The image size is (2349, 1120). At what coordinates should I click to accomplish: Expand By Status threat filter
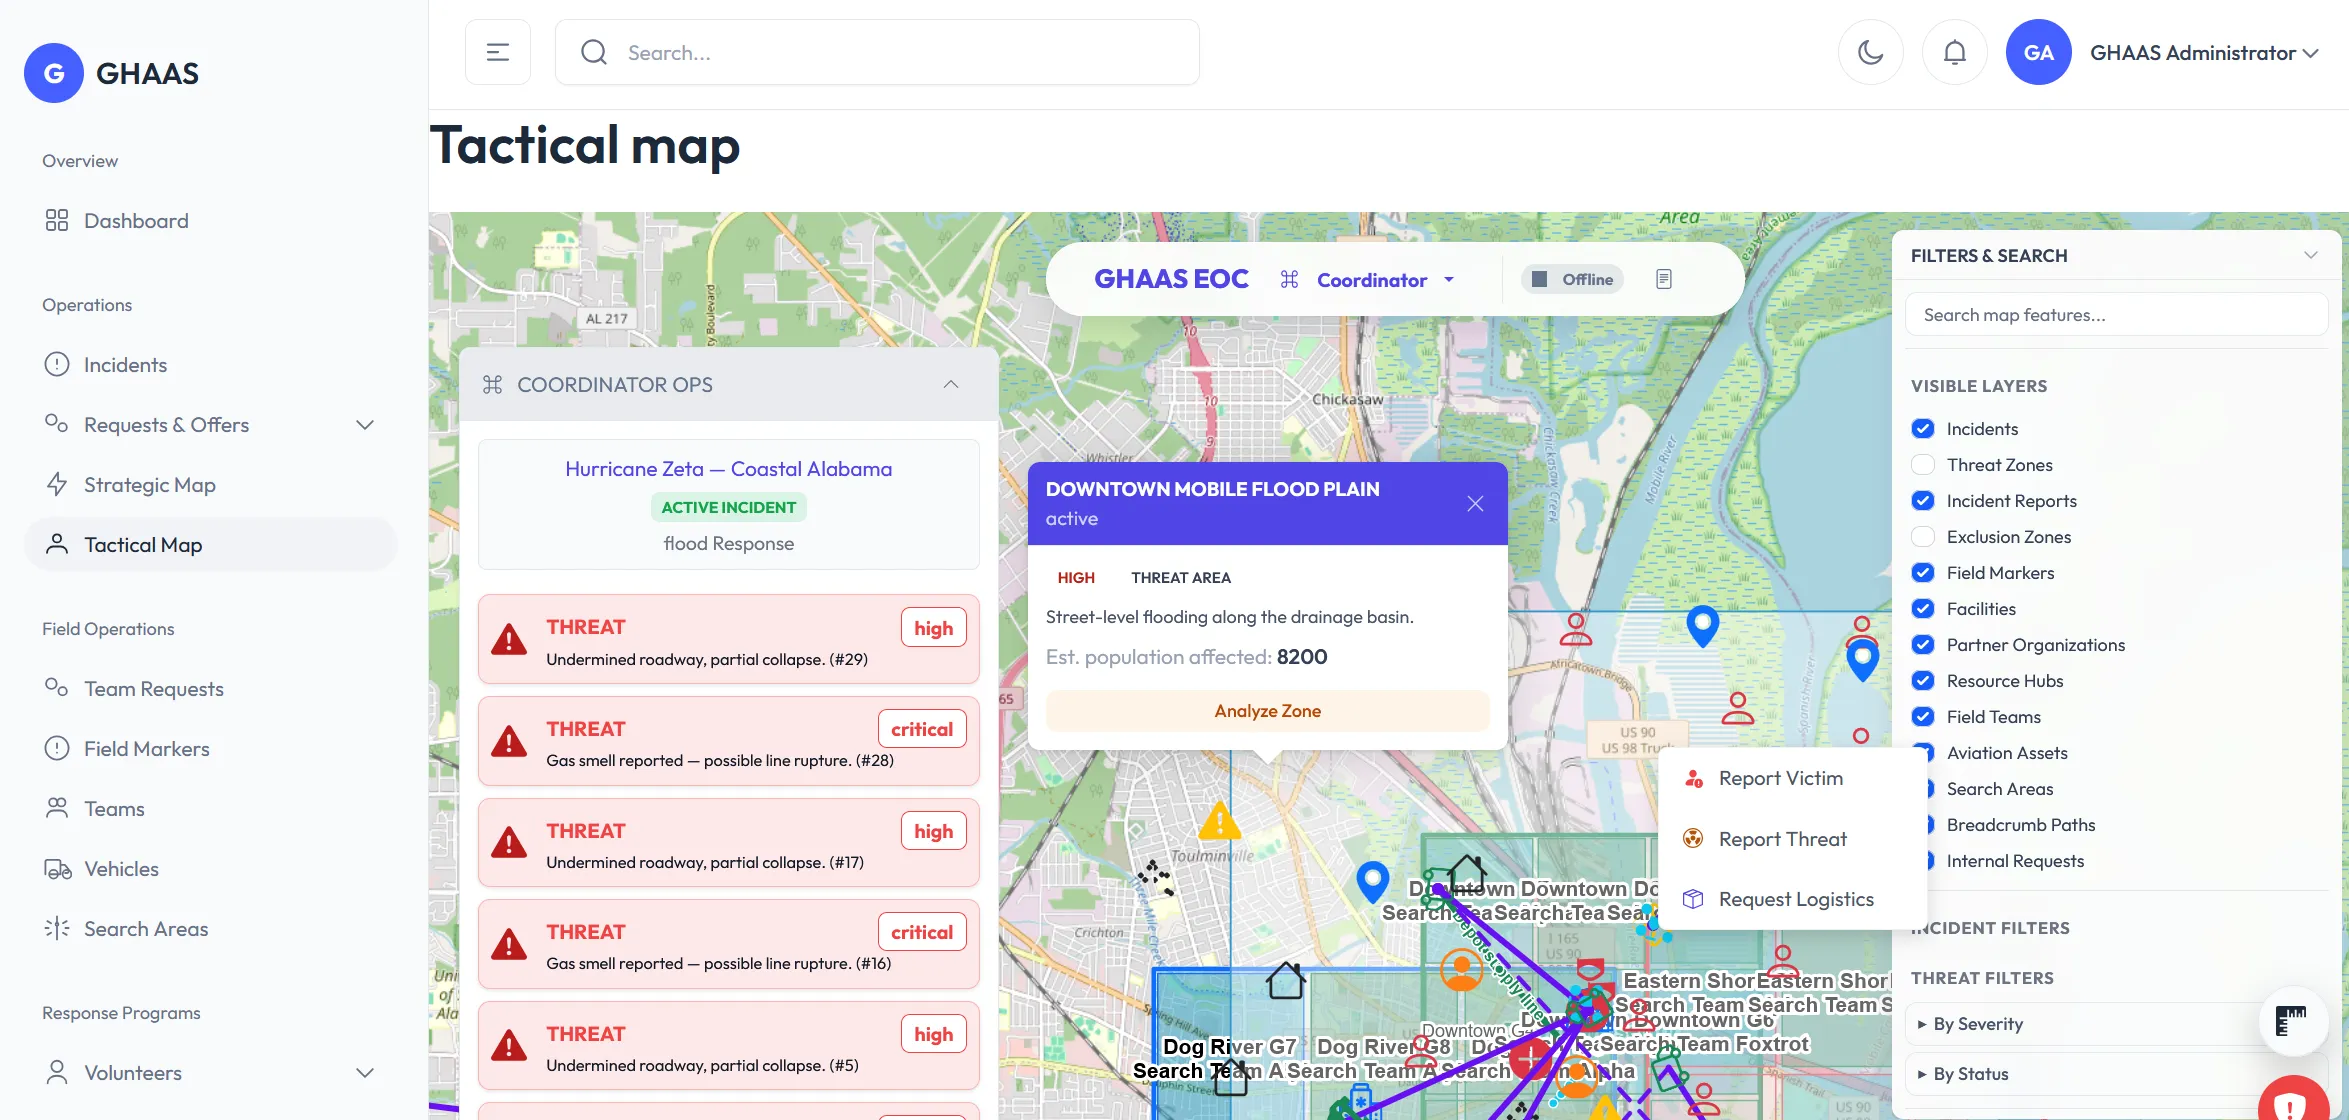pos(2115,1074)
